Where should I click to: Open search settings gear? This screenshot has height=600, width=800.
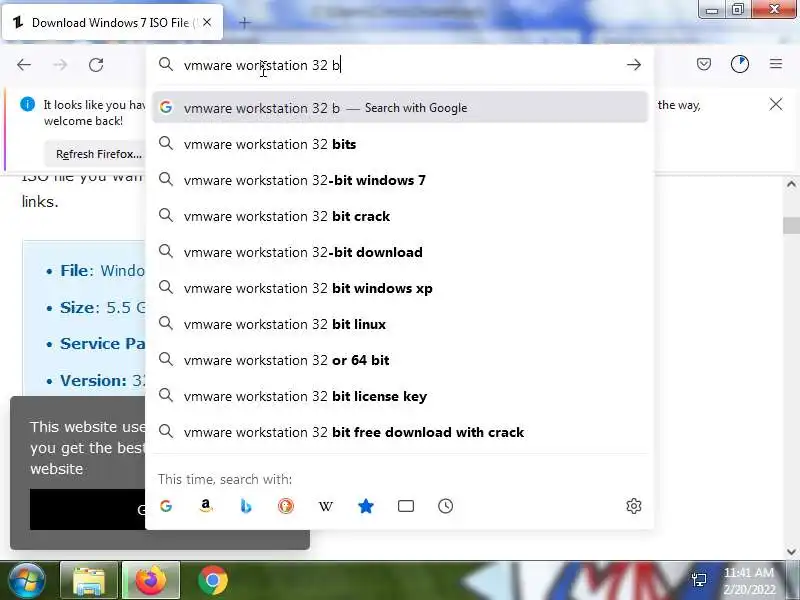coord(634,506)
